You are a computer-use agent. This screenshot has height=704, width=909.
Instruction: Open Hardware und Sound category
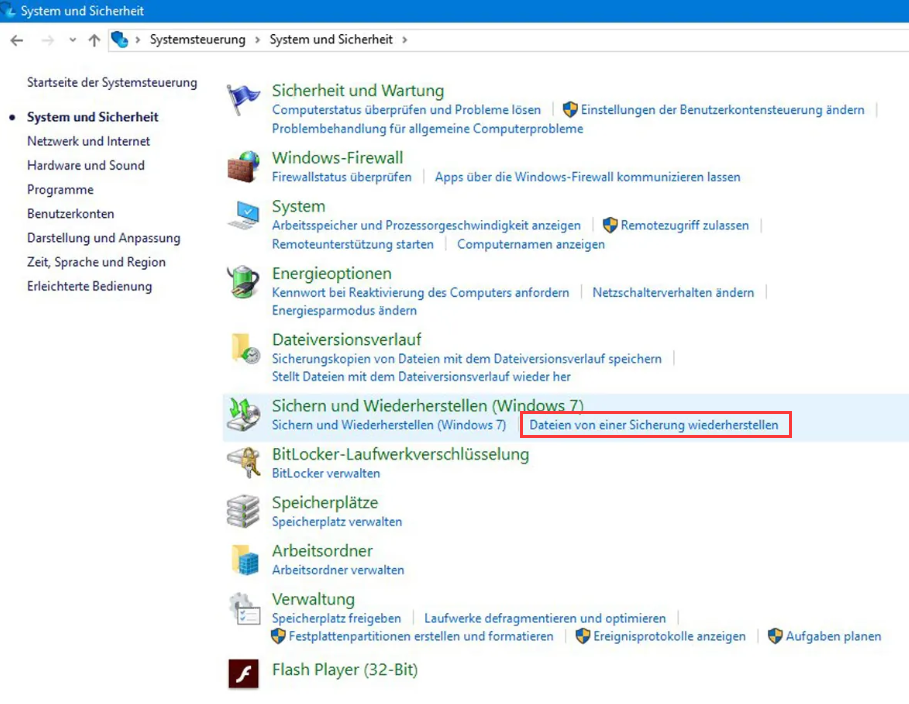coord(85,165)
